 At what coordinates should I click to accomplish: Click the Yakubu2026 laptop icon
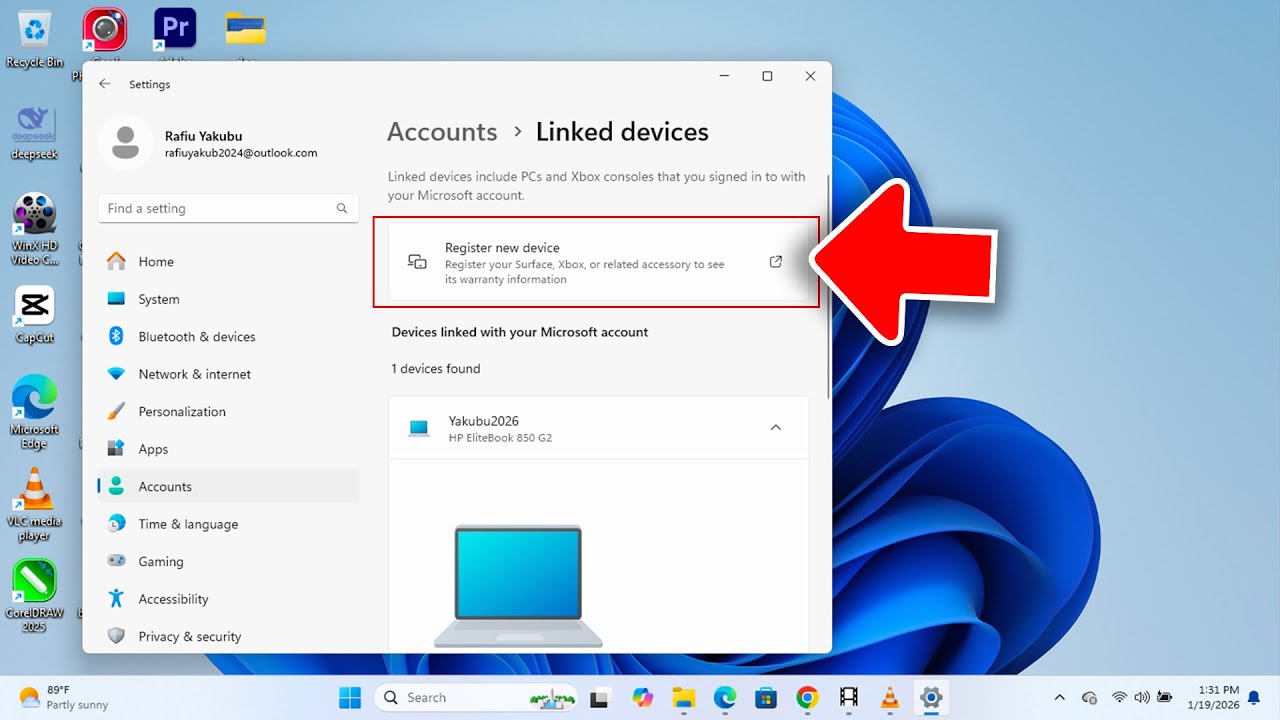419,428
